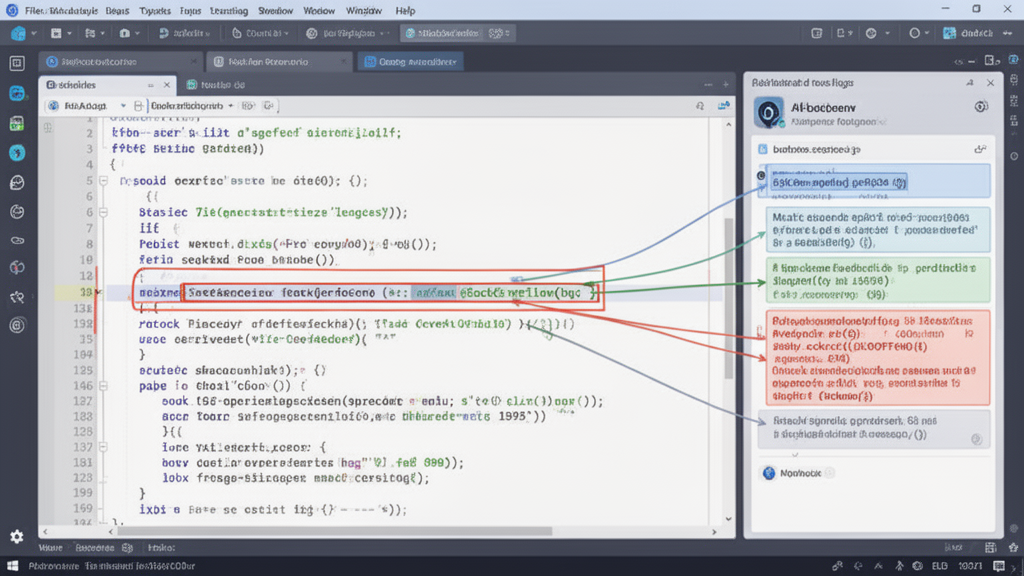The width and height of the screenshot is (1024, 576).
Task: Select the first top document tab
Action: pos(121,62)
